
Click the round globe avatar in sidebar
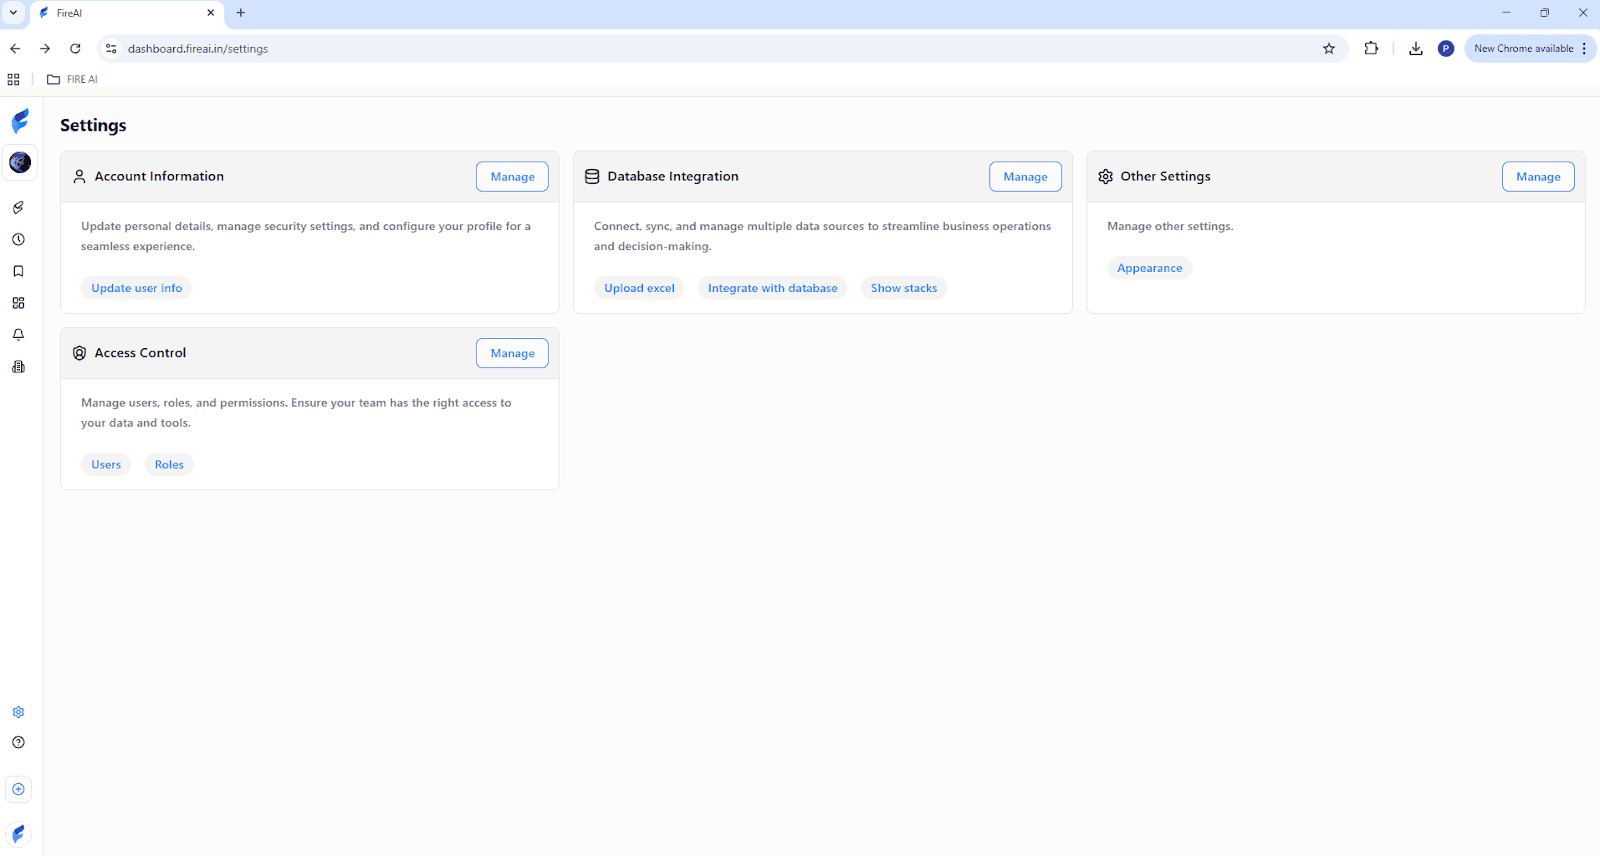pos(20,162)
